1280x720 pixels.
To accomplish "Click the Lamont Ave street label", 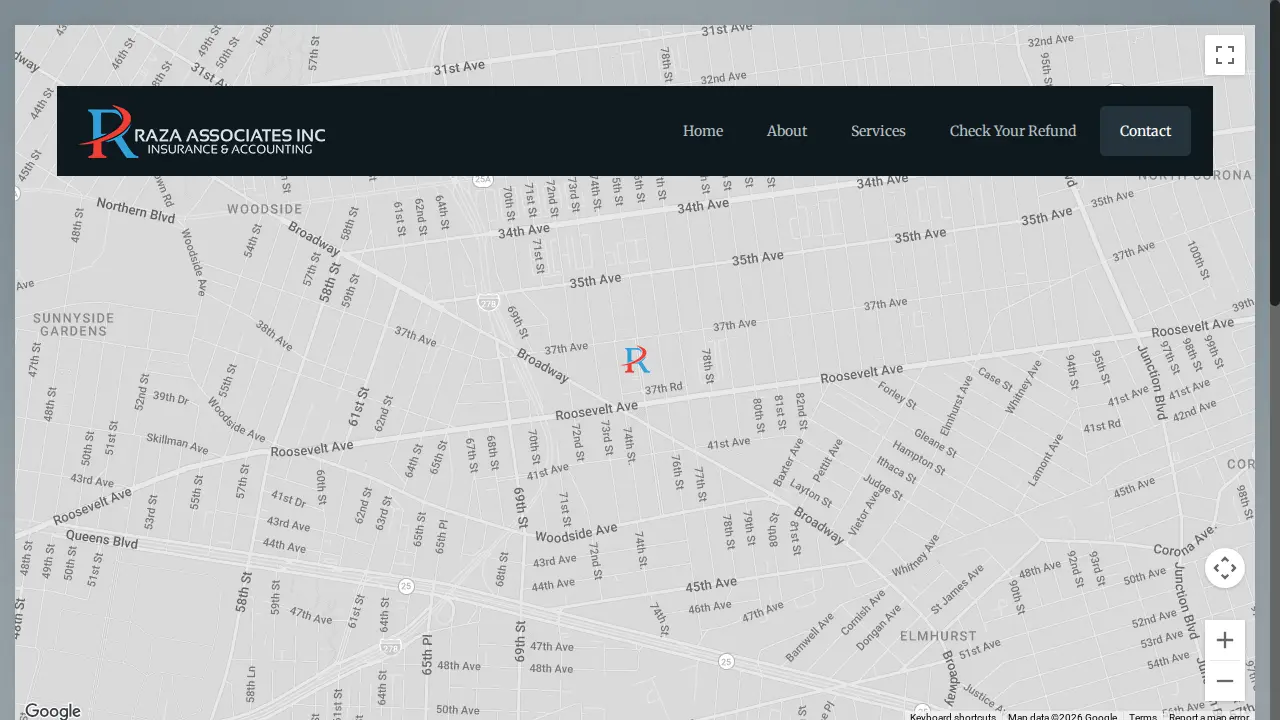I will pos(1046,460).
